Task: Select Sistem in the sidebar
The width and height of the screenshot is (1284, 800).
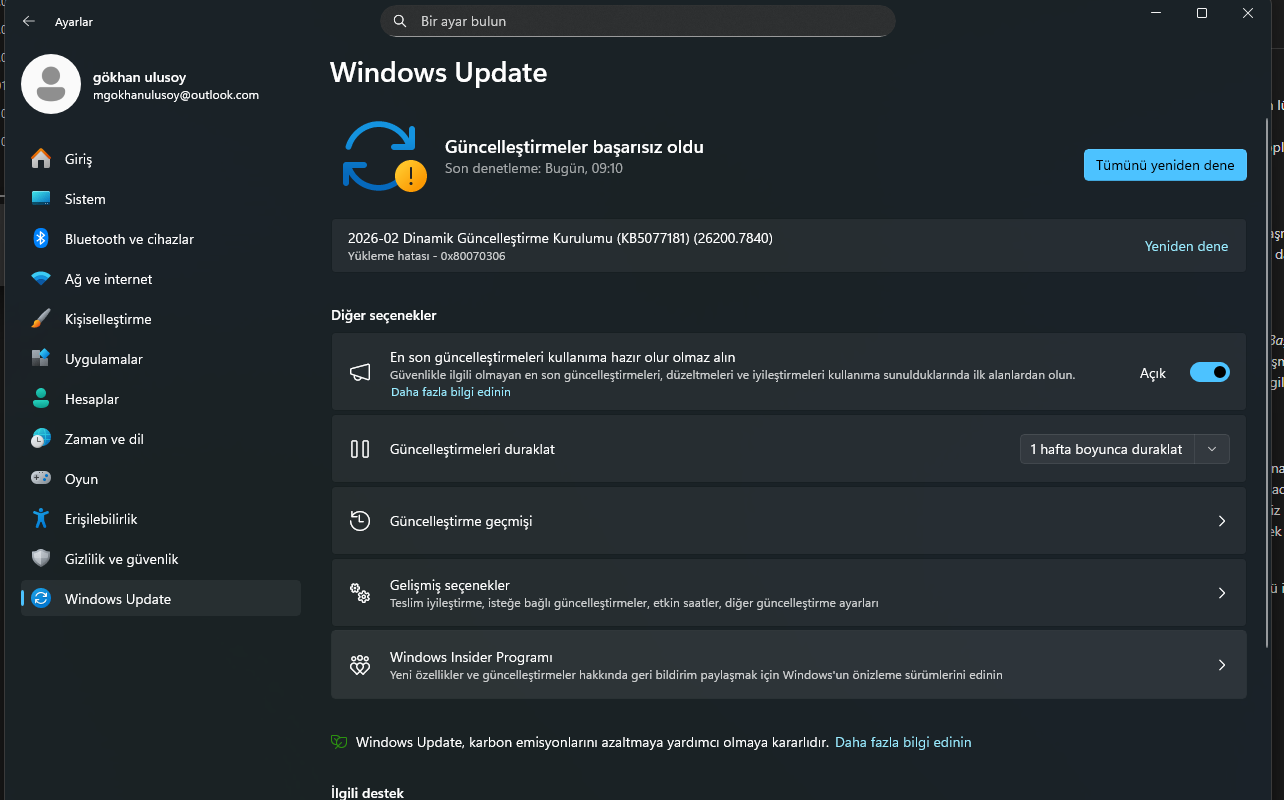Action: pos(161,199)
